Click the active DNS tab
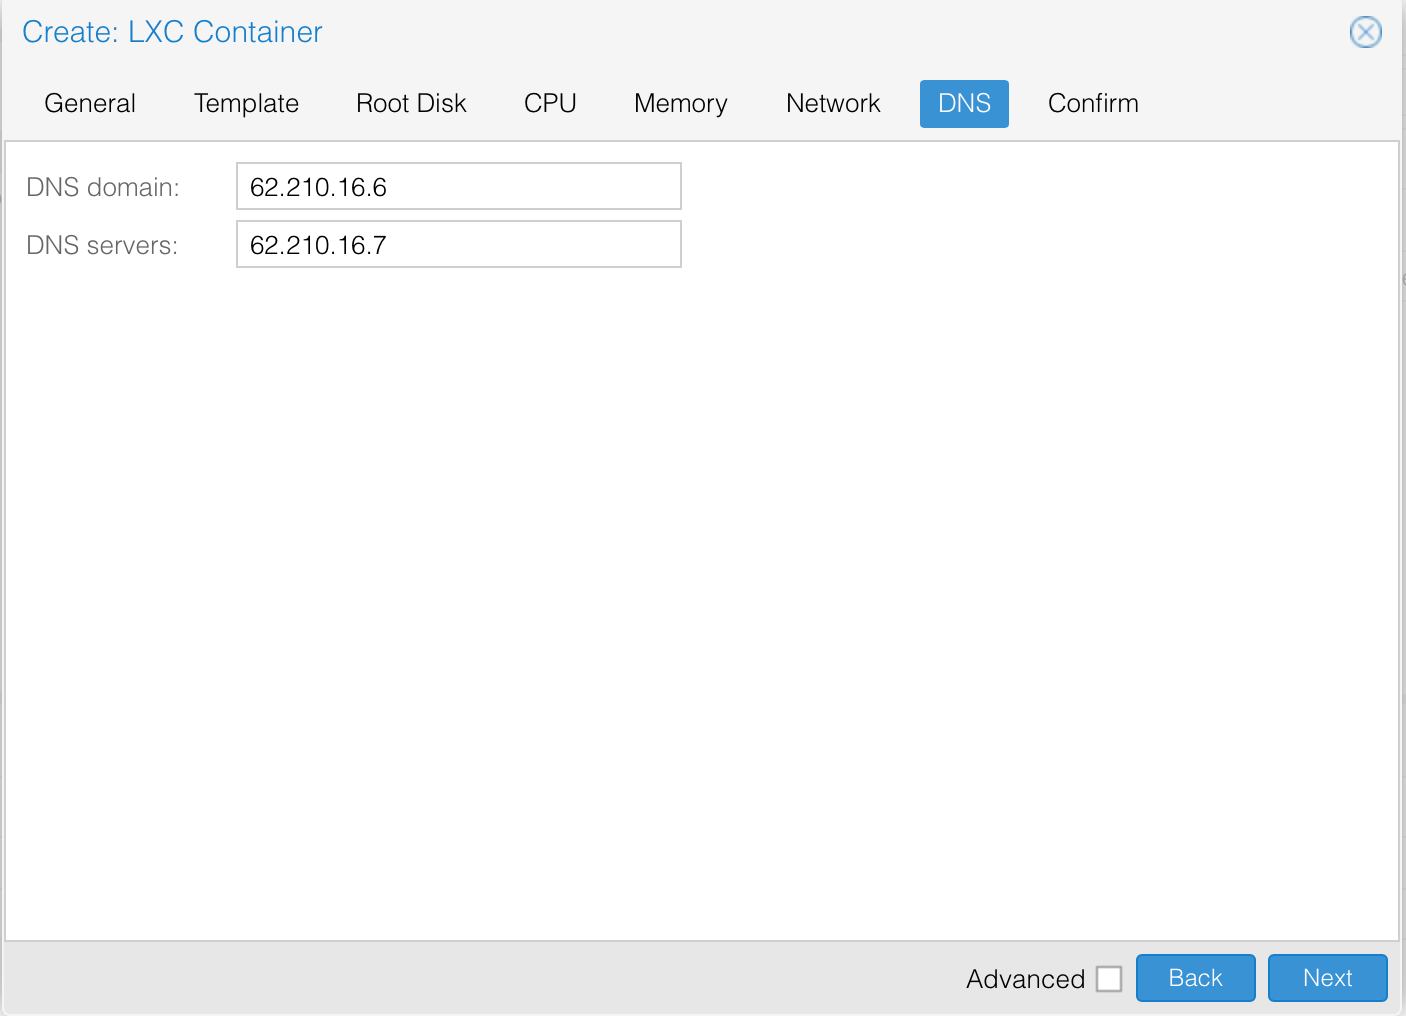Viewport: 1406px width, 1016px height. click(964, 104)
